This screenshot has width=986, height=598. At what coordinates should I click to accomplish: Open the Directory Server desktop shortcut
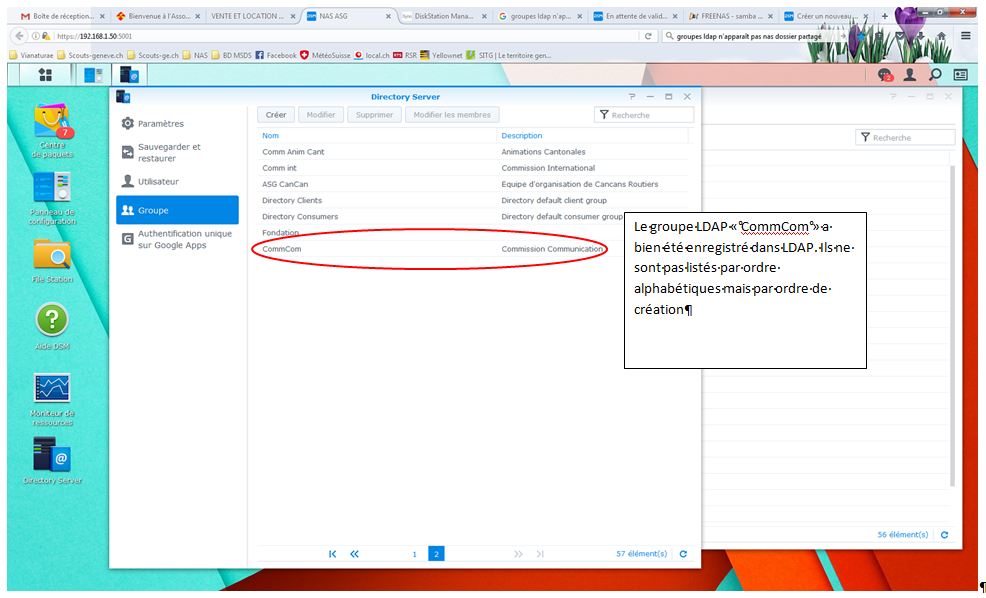coord(52,456)
